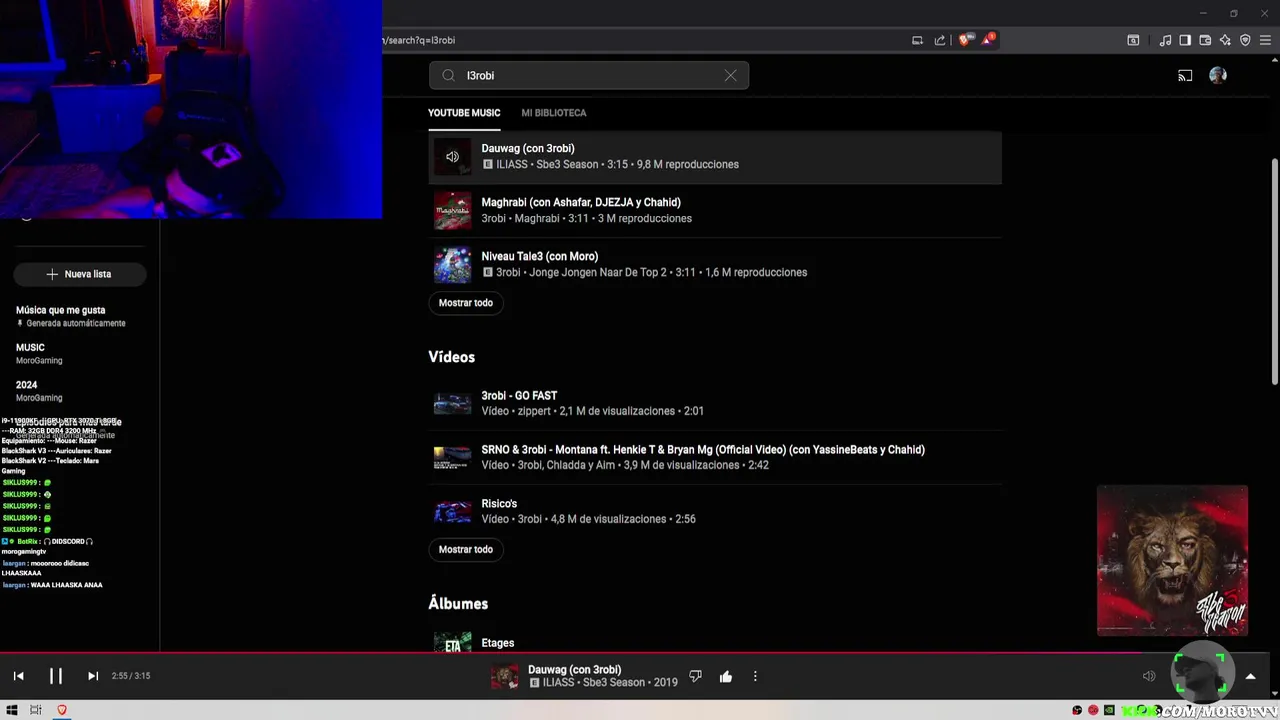The image size is (1280, 720).
Task: Click the Montana video thumbnail
Action: tap(452, 458)
